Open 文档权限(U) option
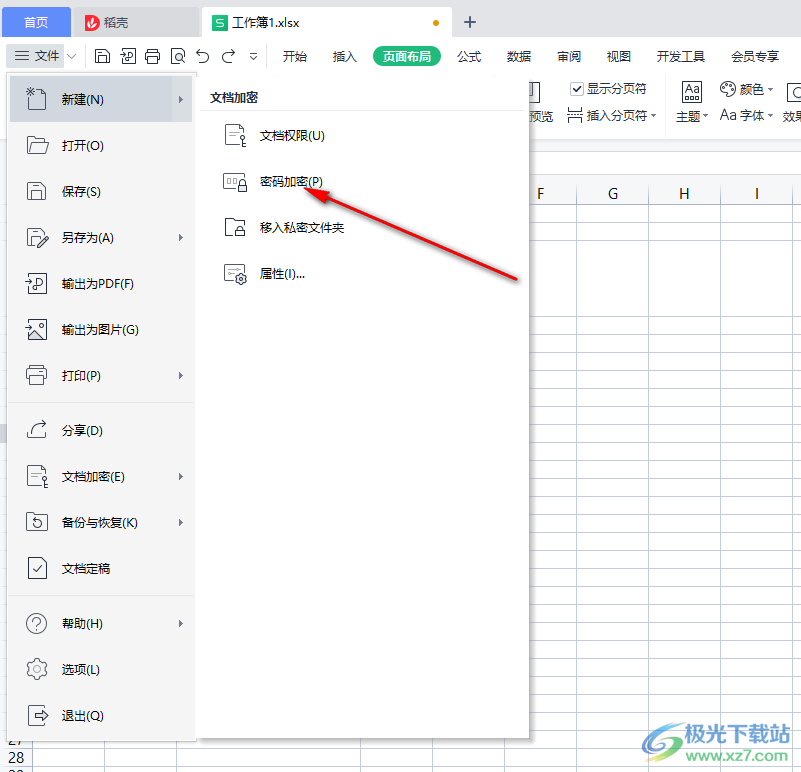This screenshot has width=801, height=772. [x=292, y=136]
